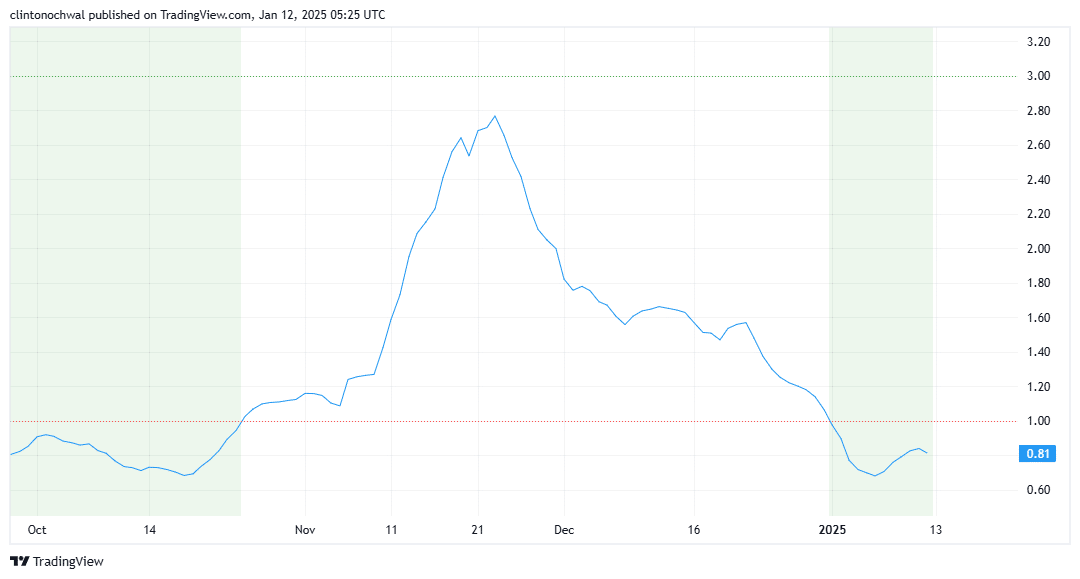
Task: Click the Dec date axis label
Action: click(x=564, y=529)
